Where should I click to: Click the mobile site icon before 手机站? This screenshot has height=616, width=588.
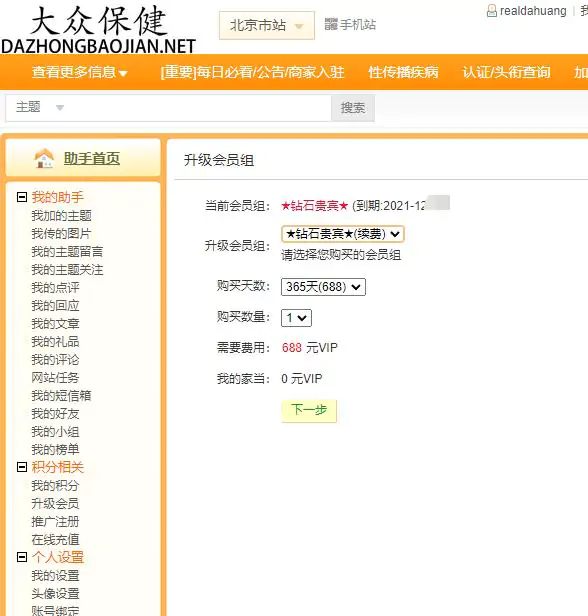click(x=331, y=24)
